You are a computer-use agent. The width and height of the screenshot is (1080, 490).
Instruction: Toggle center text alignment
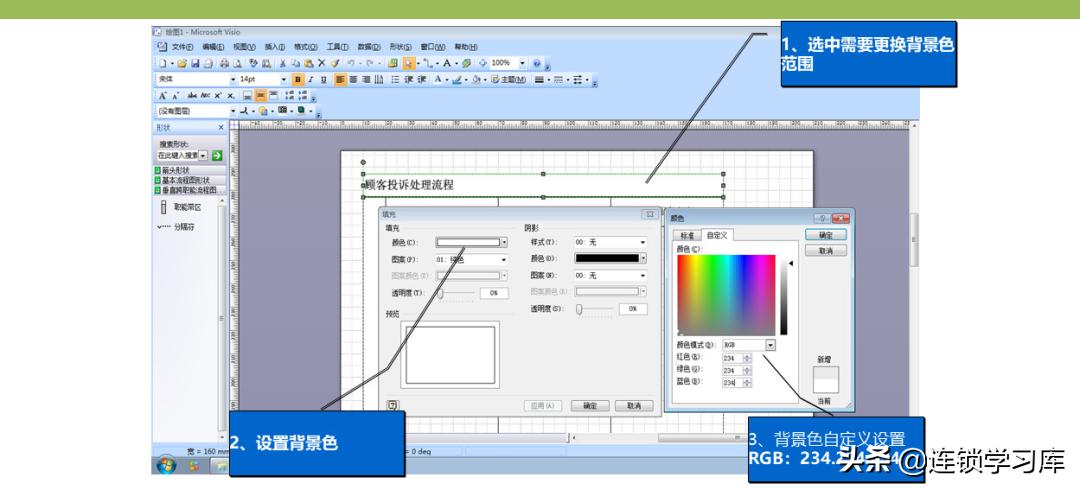point(354,79)
